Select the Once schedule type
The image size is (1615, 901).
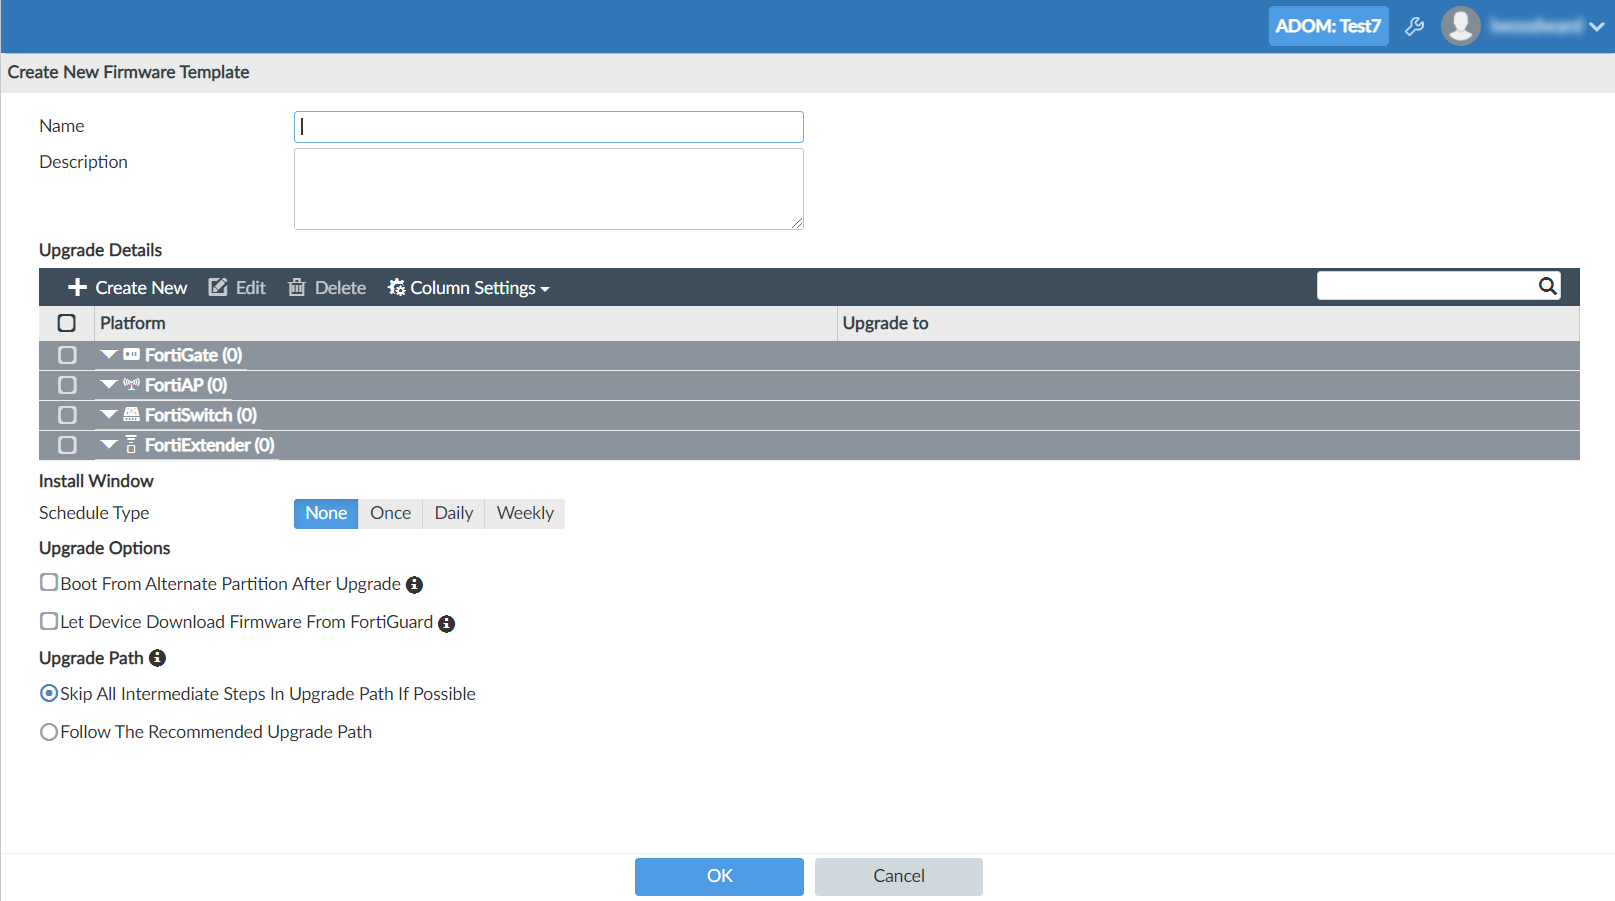tap(391, 513)
